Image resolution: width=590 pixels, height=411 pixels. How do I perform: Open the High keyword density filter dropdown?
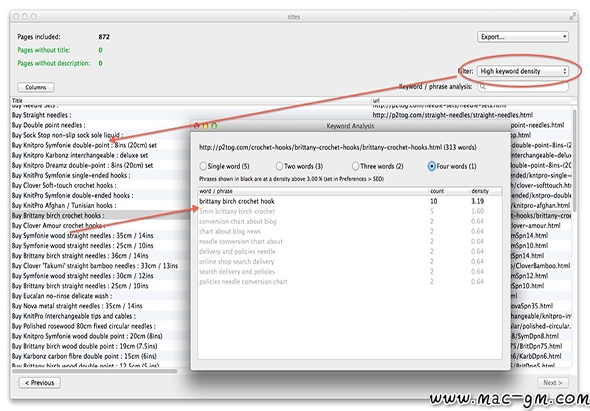(523, 71)
